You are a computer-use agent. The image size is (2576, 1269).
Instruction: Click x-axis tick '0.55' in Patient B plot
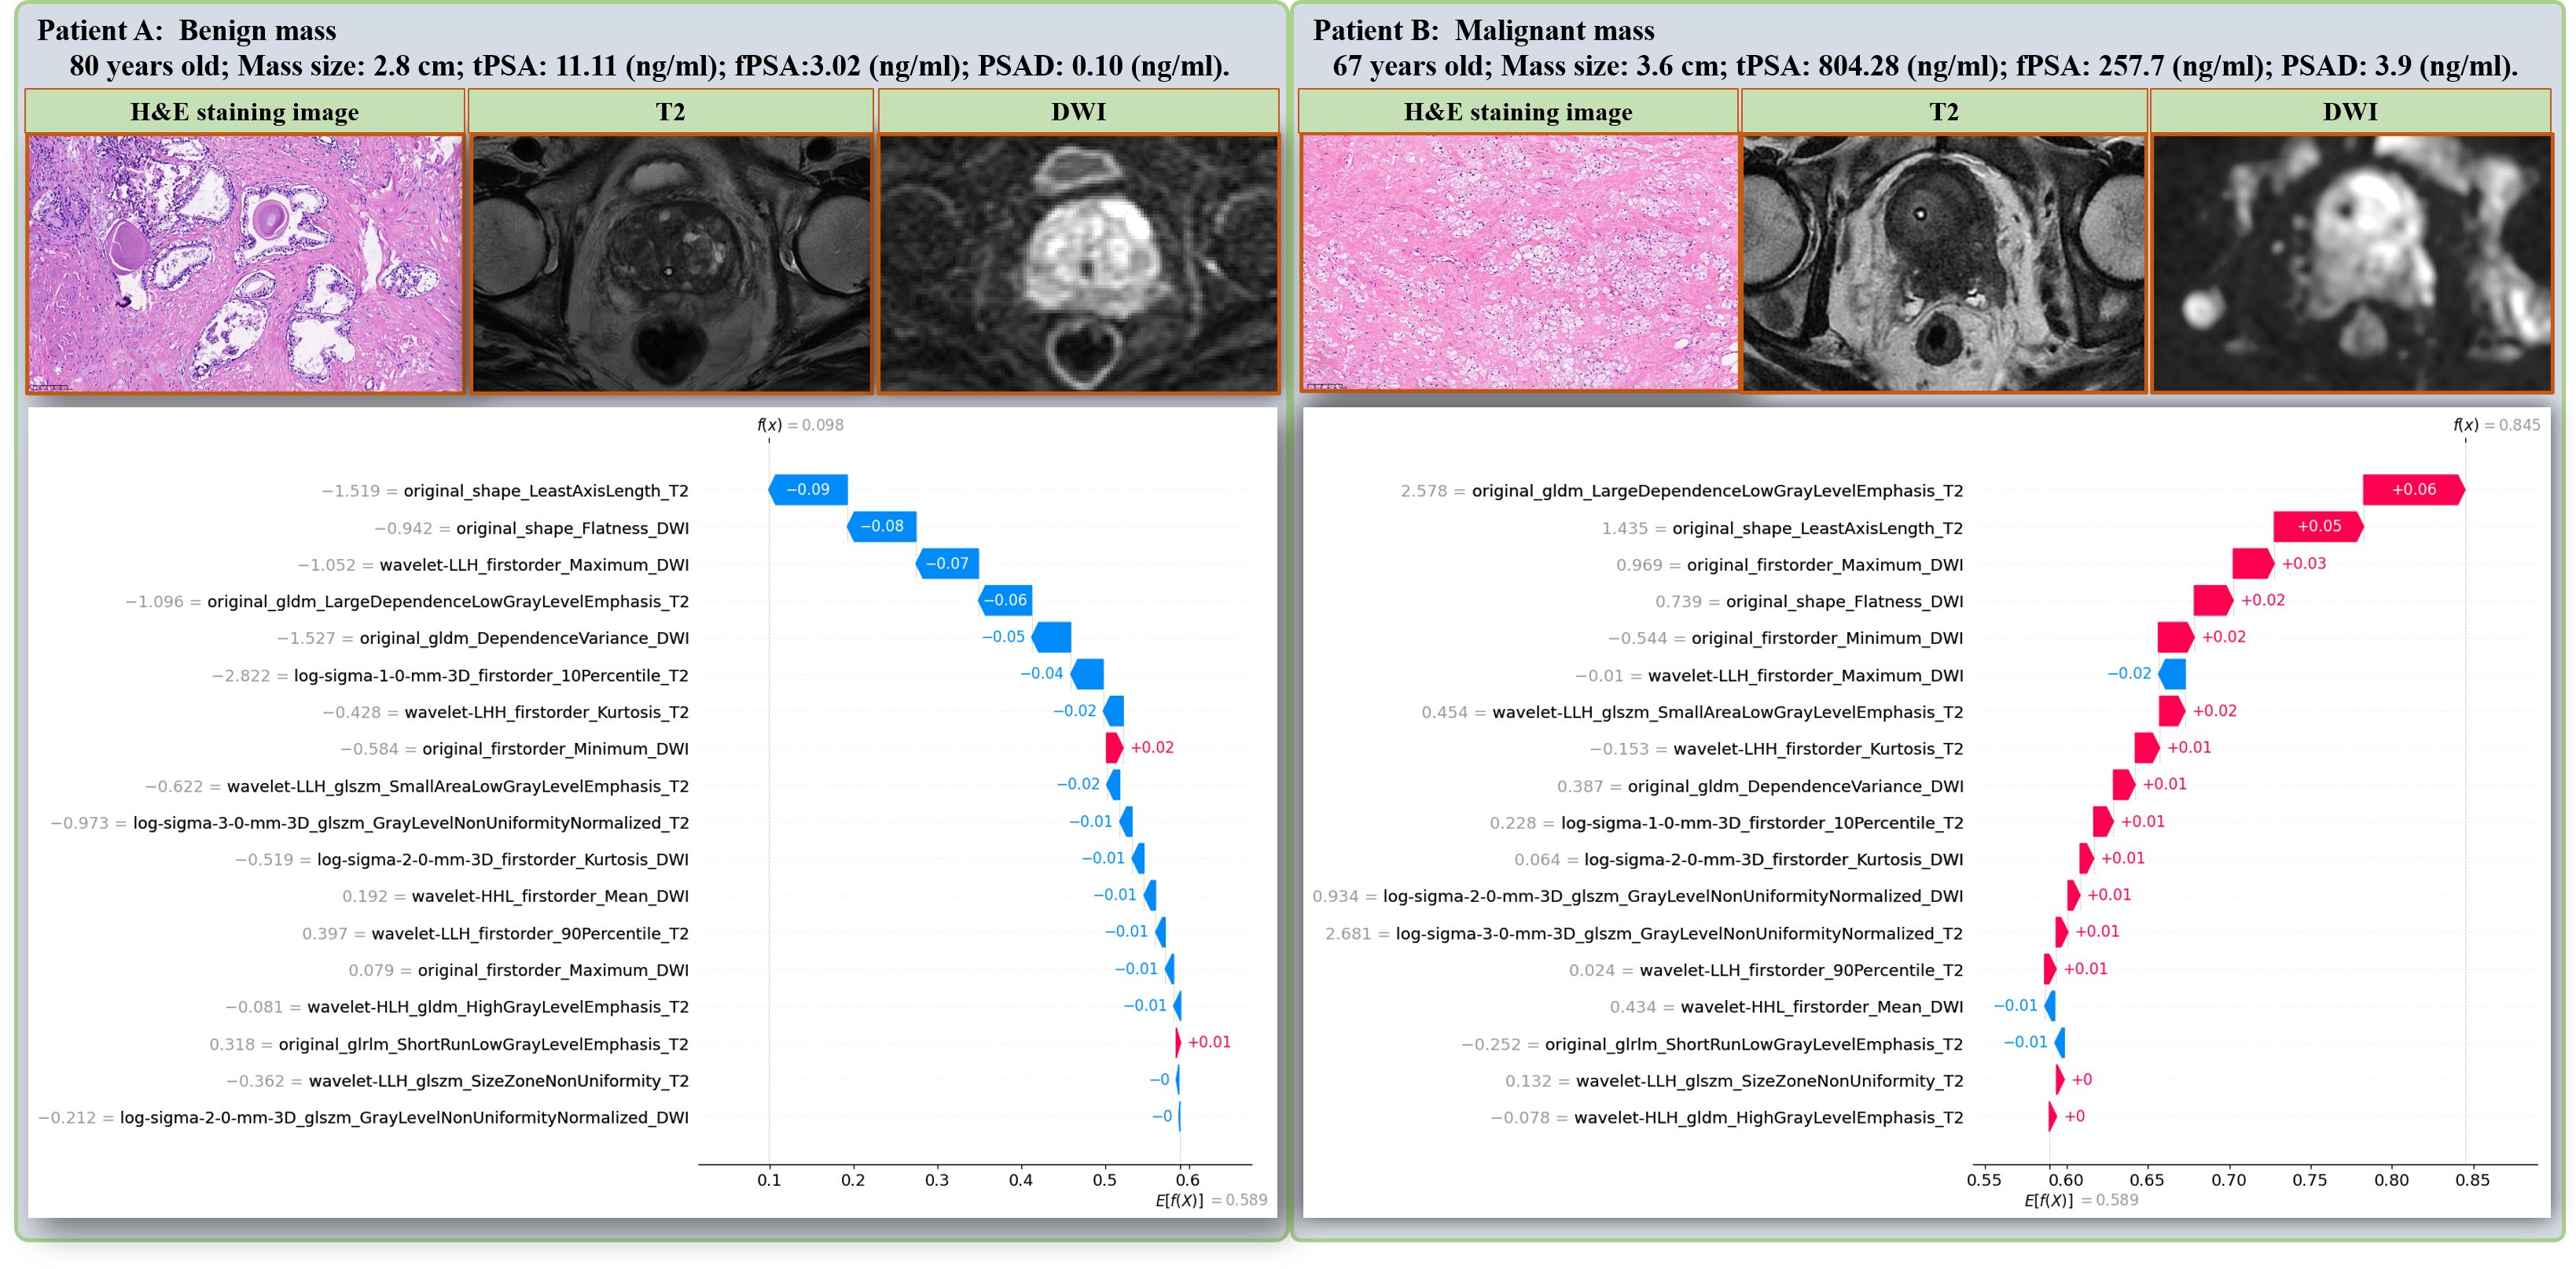tap(1984, 1180)
